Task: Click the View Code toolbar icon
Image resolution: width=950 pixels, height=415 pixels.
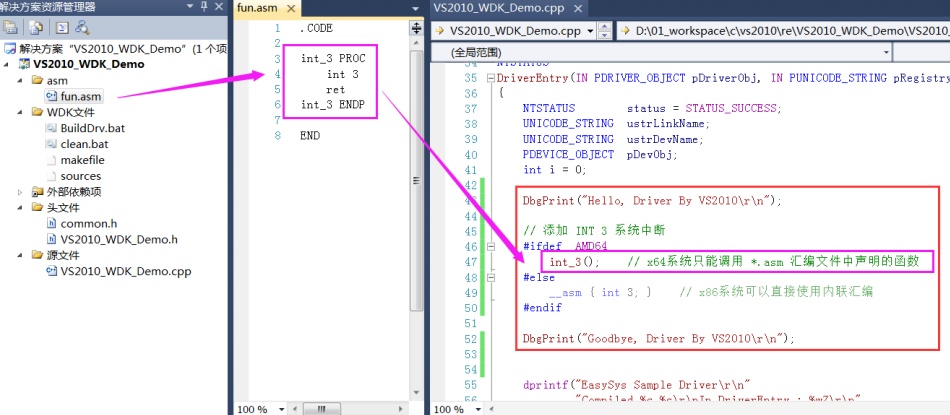Action: click(62, 27)
